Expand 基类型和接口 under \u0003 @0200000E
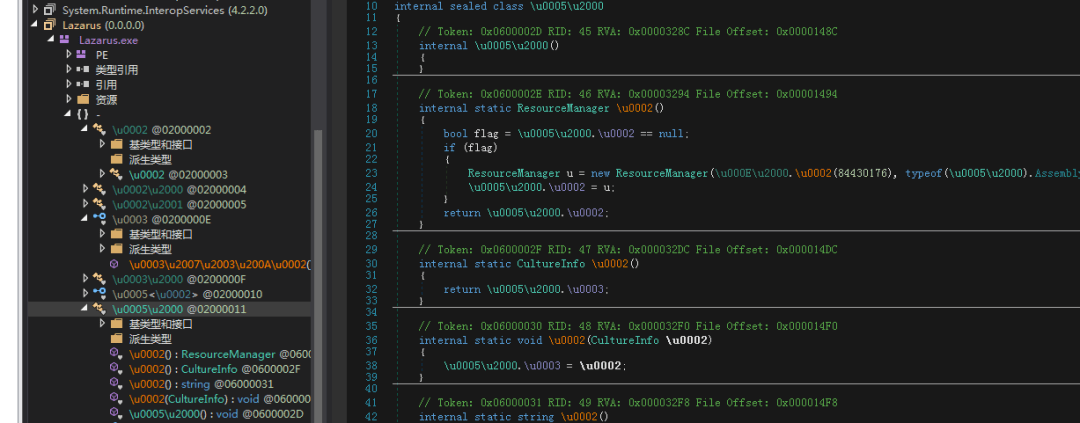Viewport: 1080px width, 423px height. (102, 234)
